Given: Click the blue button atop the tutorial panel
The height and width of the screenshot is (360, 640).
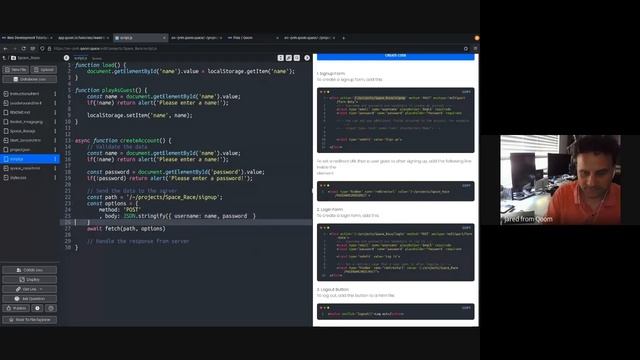Looking at the screenshot, I should click(x=396, y=56).
